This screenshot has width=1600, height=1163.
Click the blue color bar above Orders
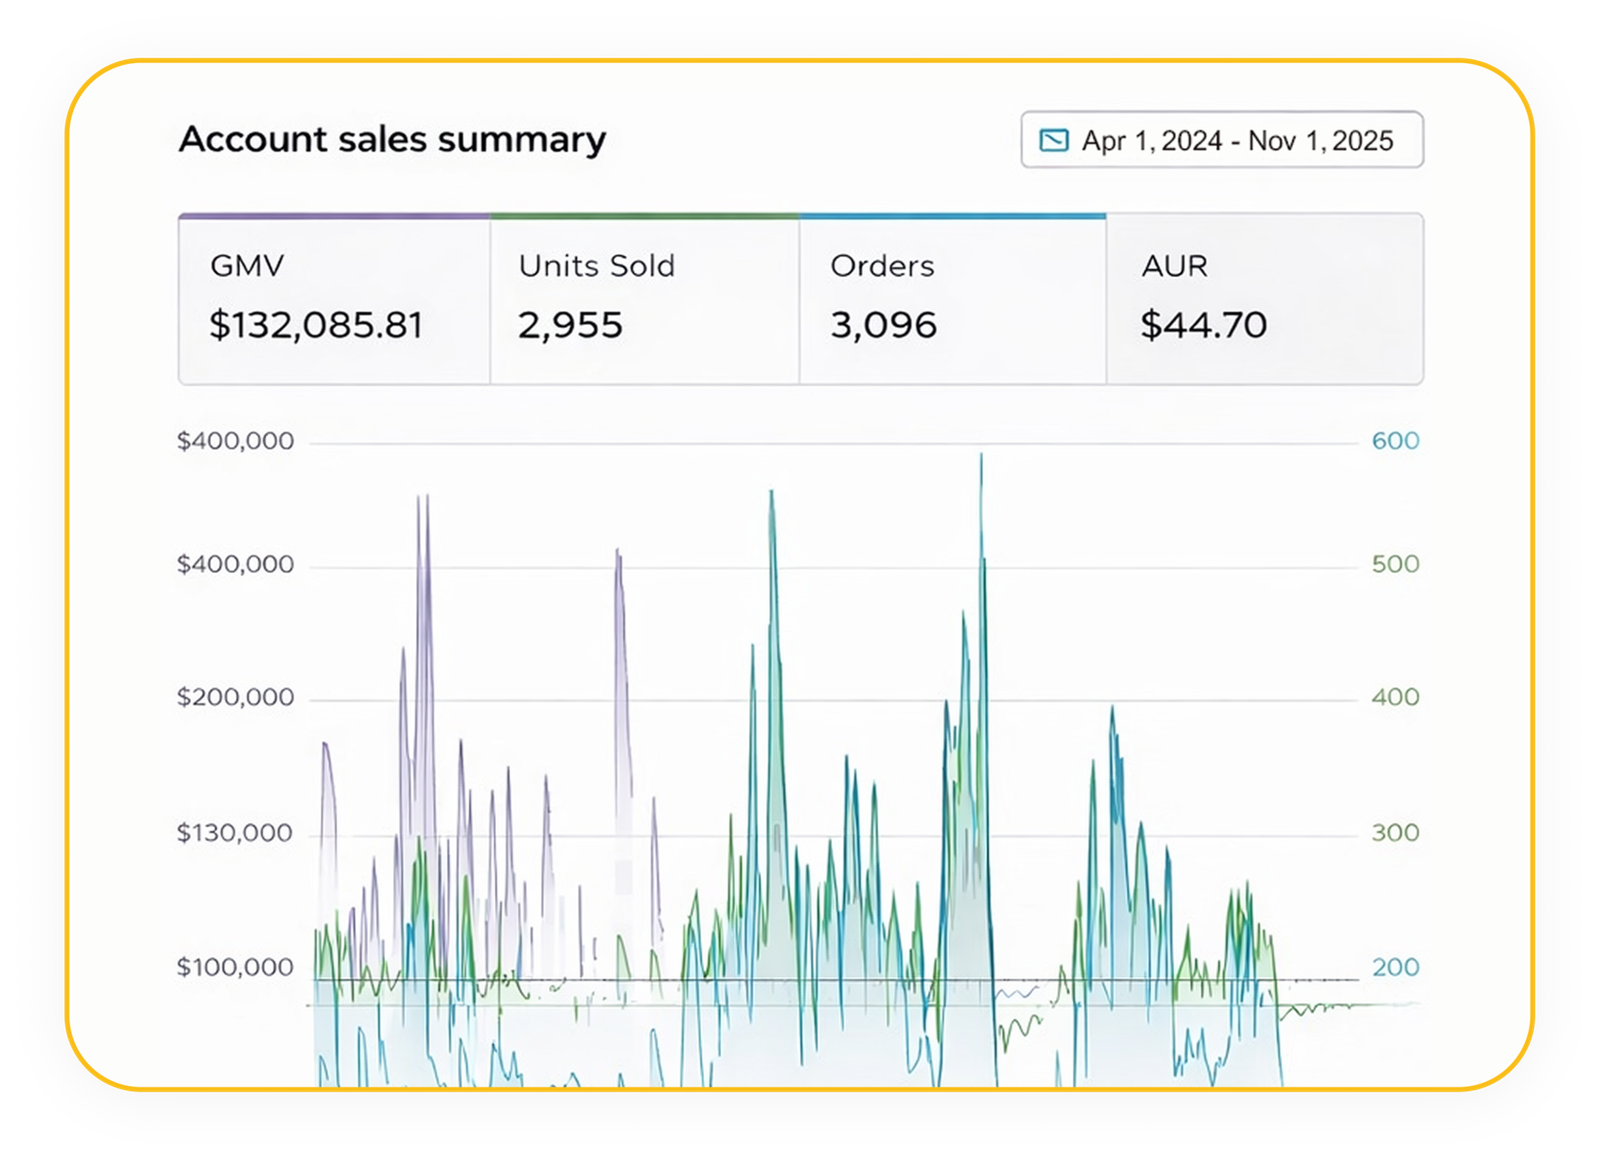click(952, 215)
